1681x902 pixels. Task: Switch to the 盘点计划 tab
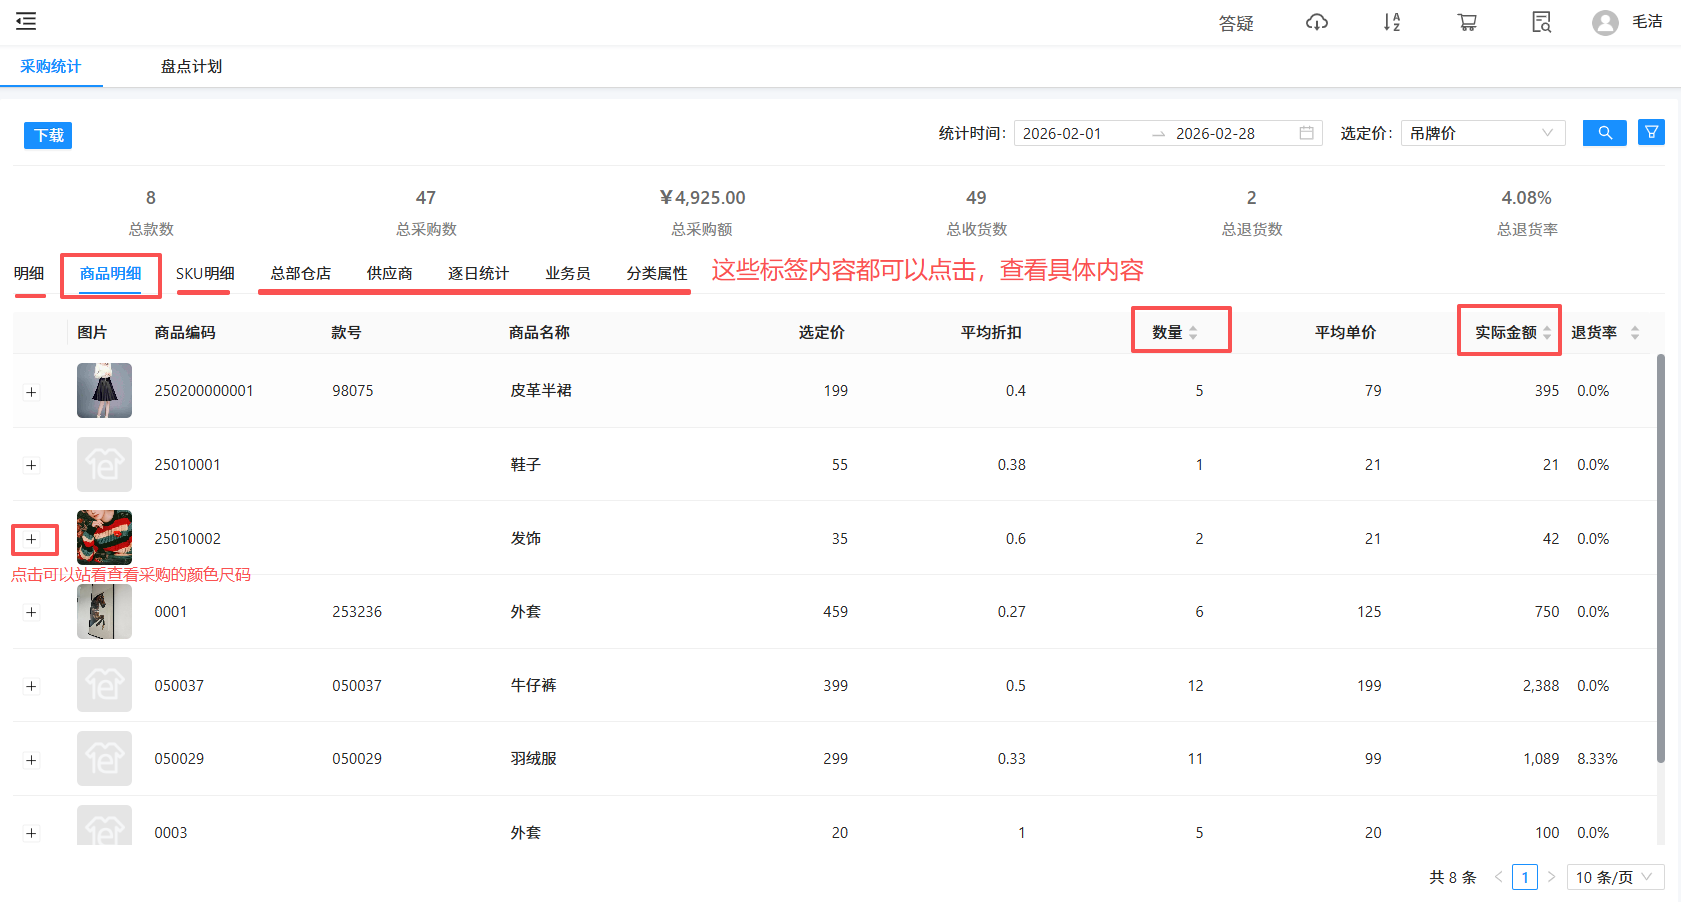click(191, 67)
